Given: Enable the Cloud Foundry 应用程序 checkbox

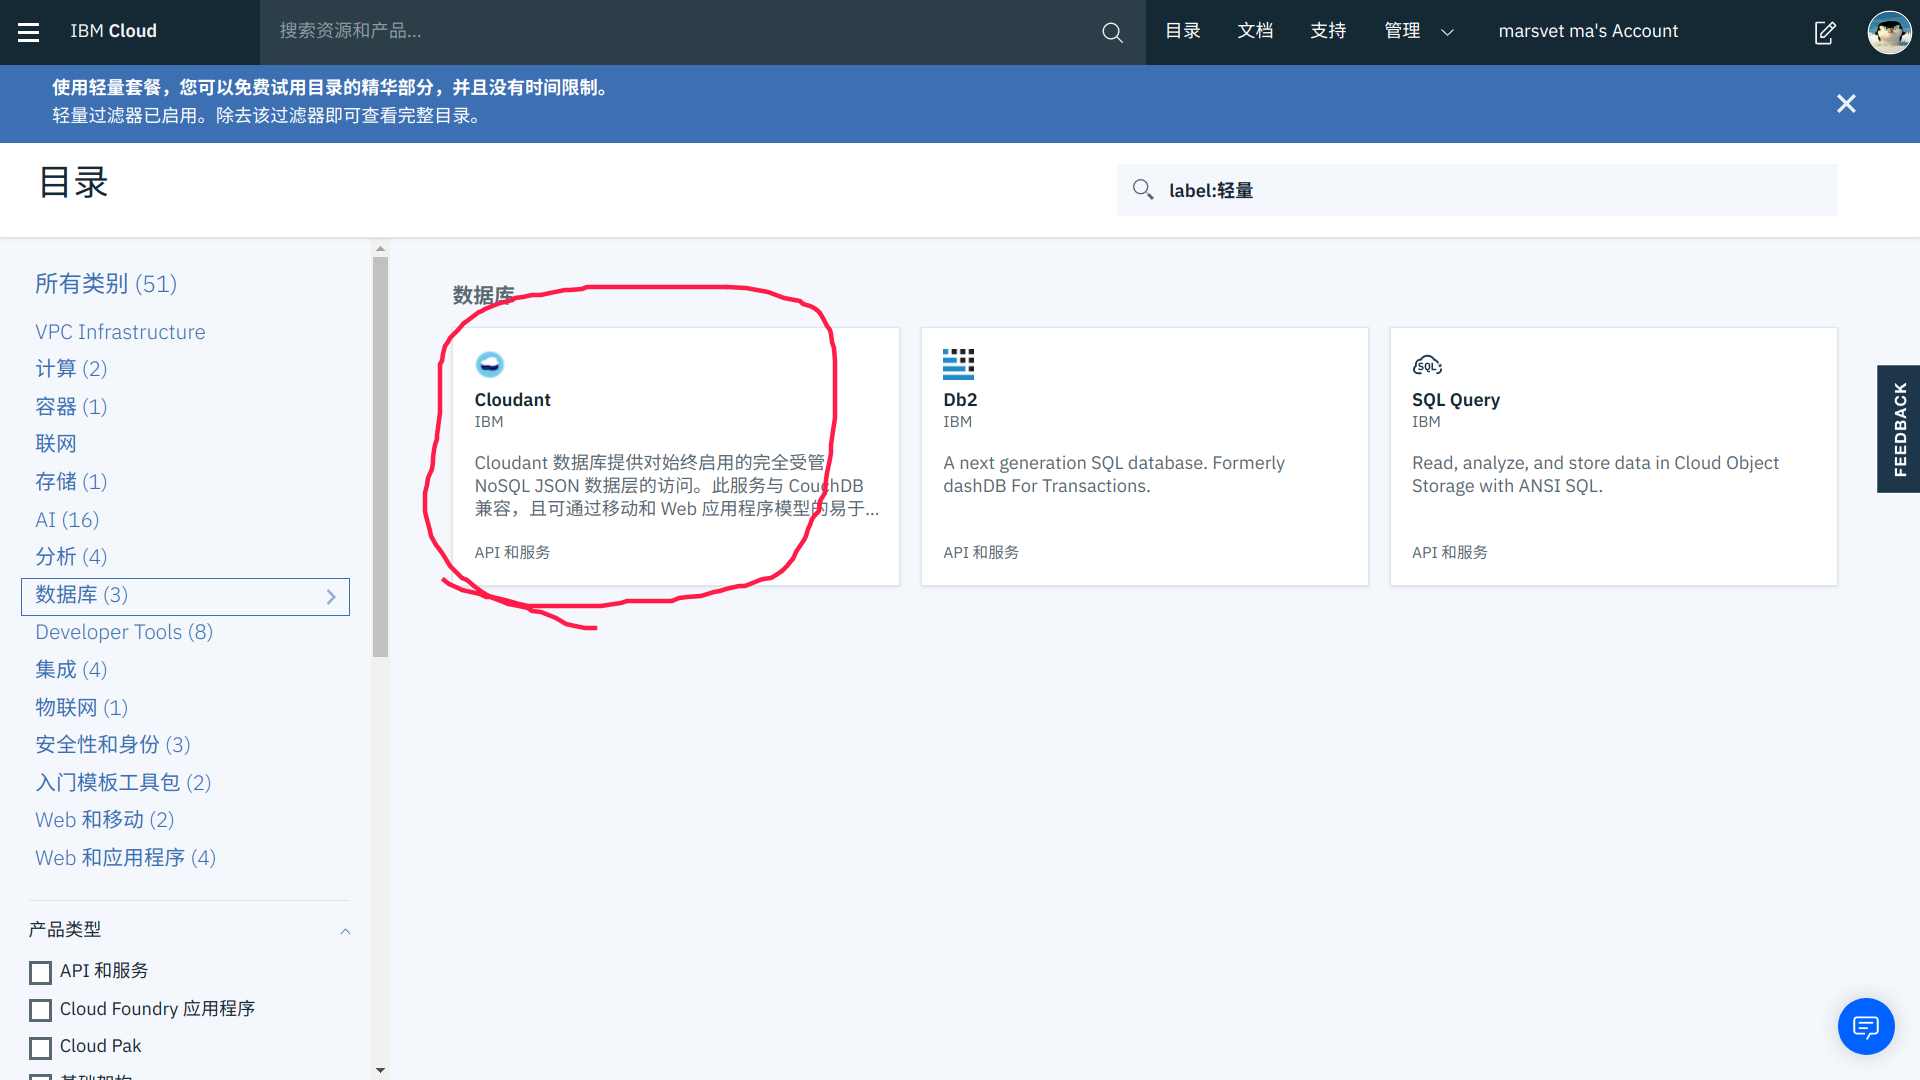Looking at the screenshot, I should point(41,1010).
